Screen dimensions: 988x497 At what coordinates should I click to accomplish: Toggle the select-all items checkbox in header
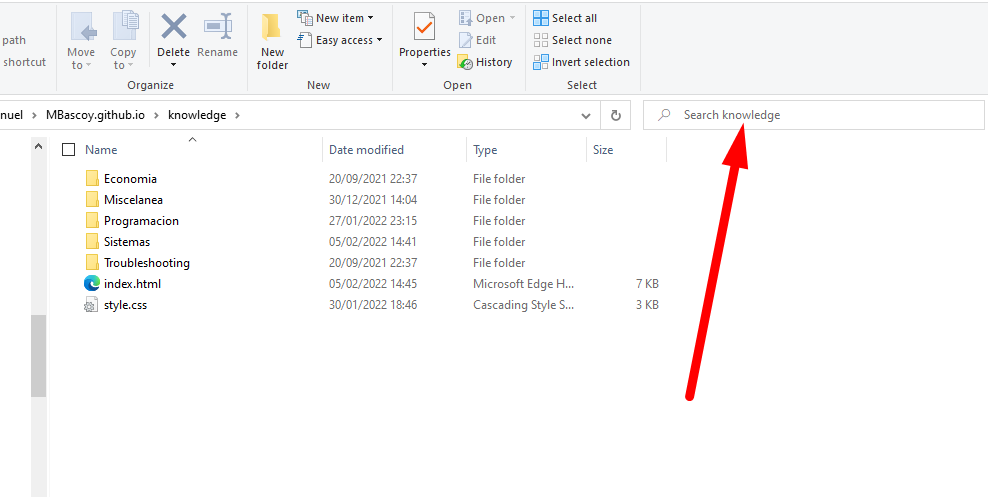point(69,150)
